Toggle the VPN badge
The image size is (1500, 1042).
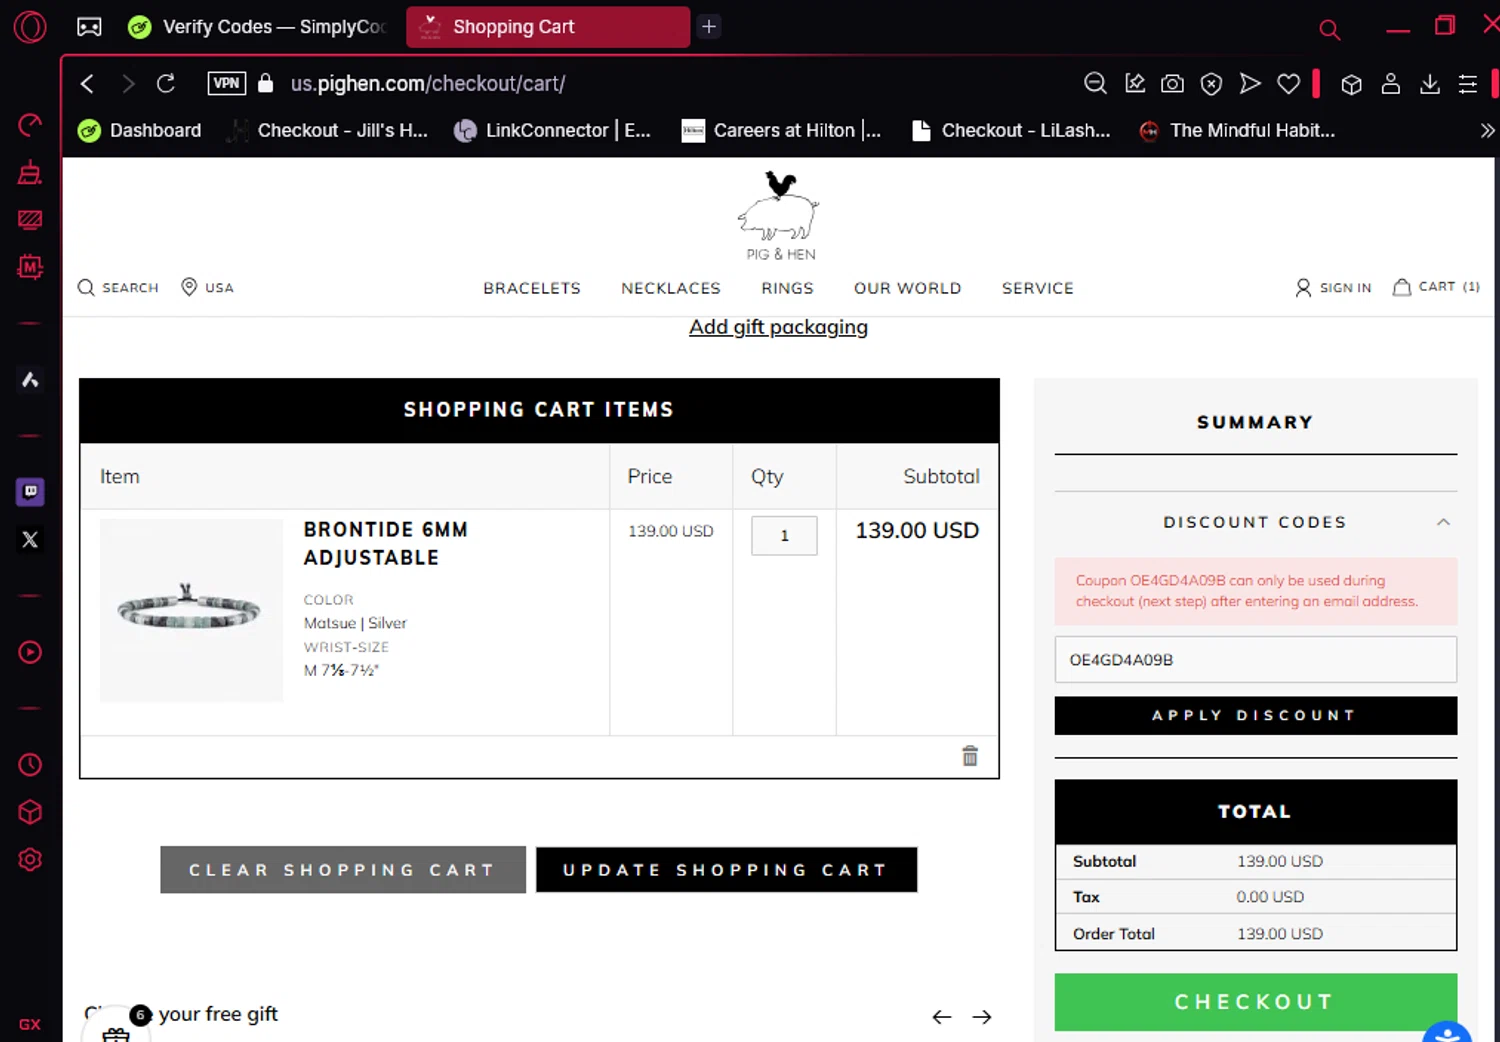pyautogui.click(x=227, y=83)
